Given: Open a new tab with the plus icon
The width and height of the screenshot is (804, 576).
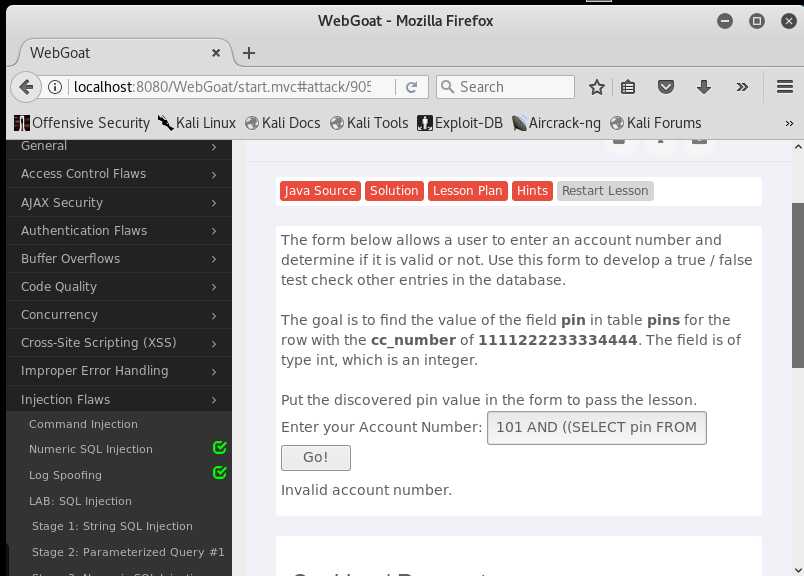Looking at the screenshot, I should (x=249, y=53).
